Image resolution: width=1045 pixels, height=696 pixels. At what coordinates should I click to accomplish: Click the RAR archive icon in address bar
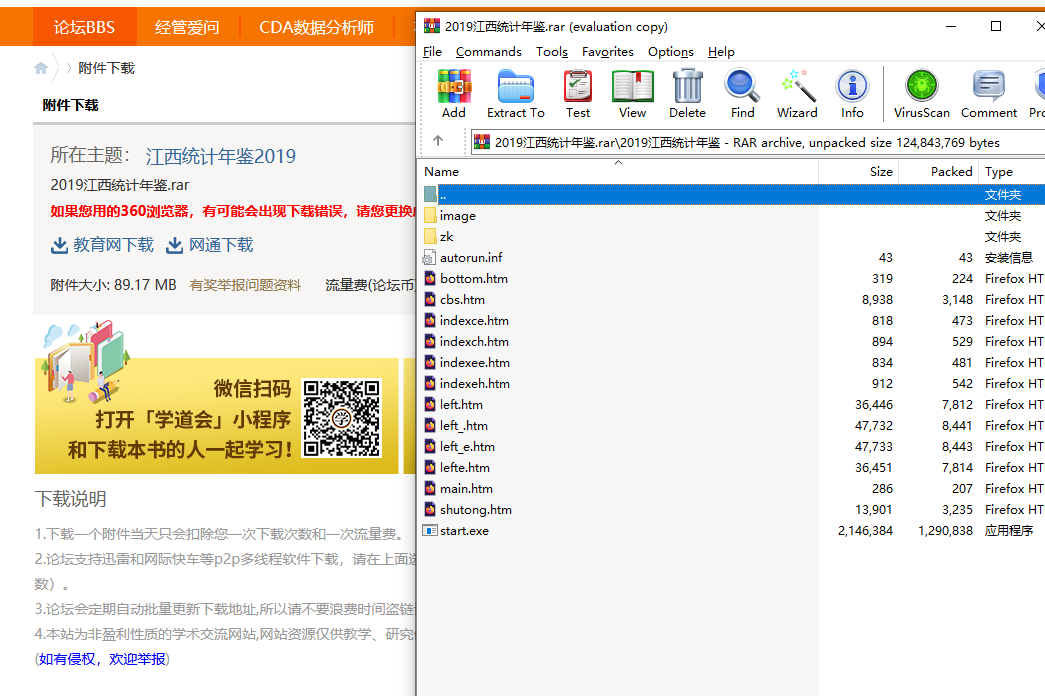coord(481,142)
